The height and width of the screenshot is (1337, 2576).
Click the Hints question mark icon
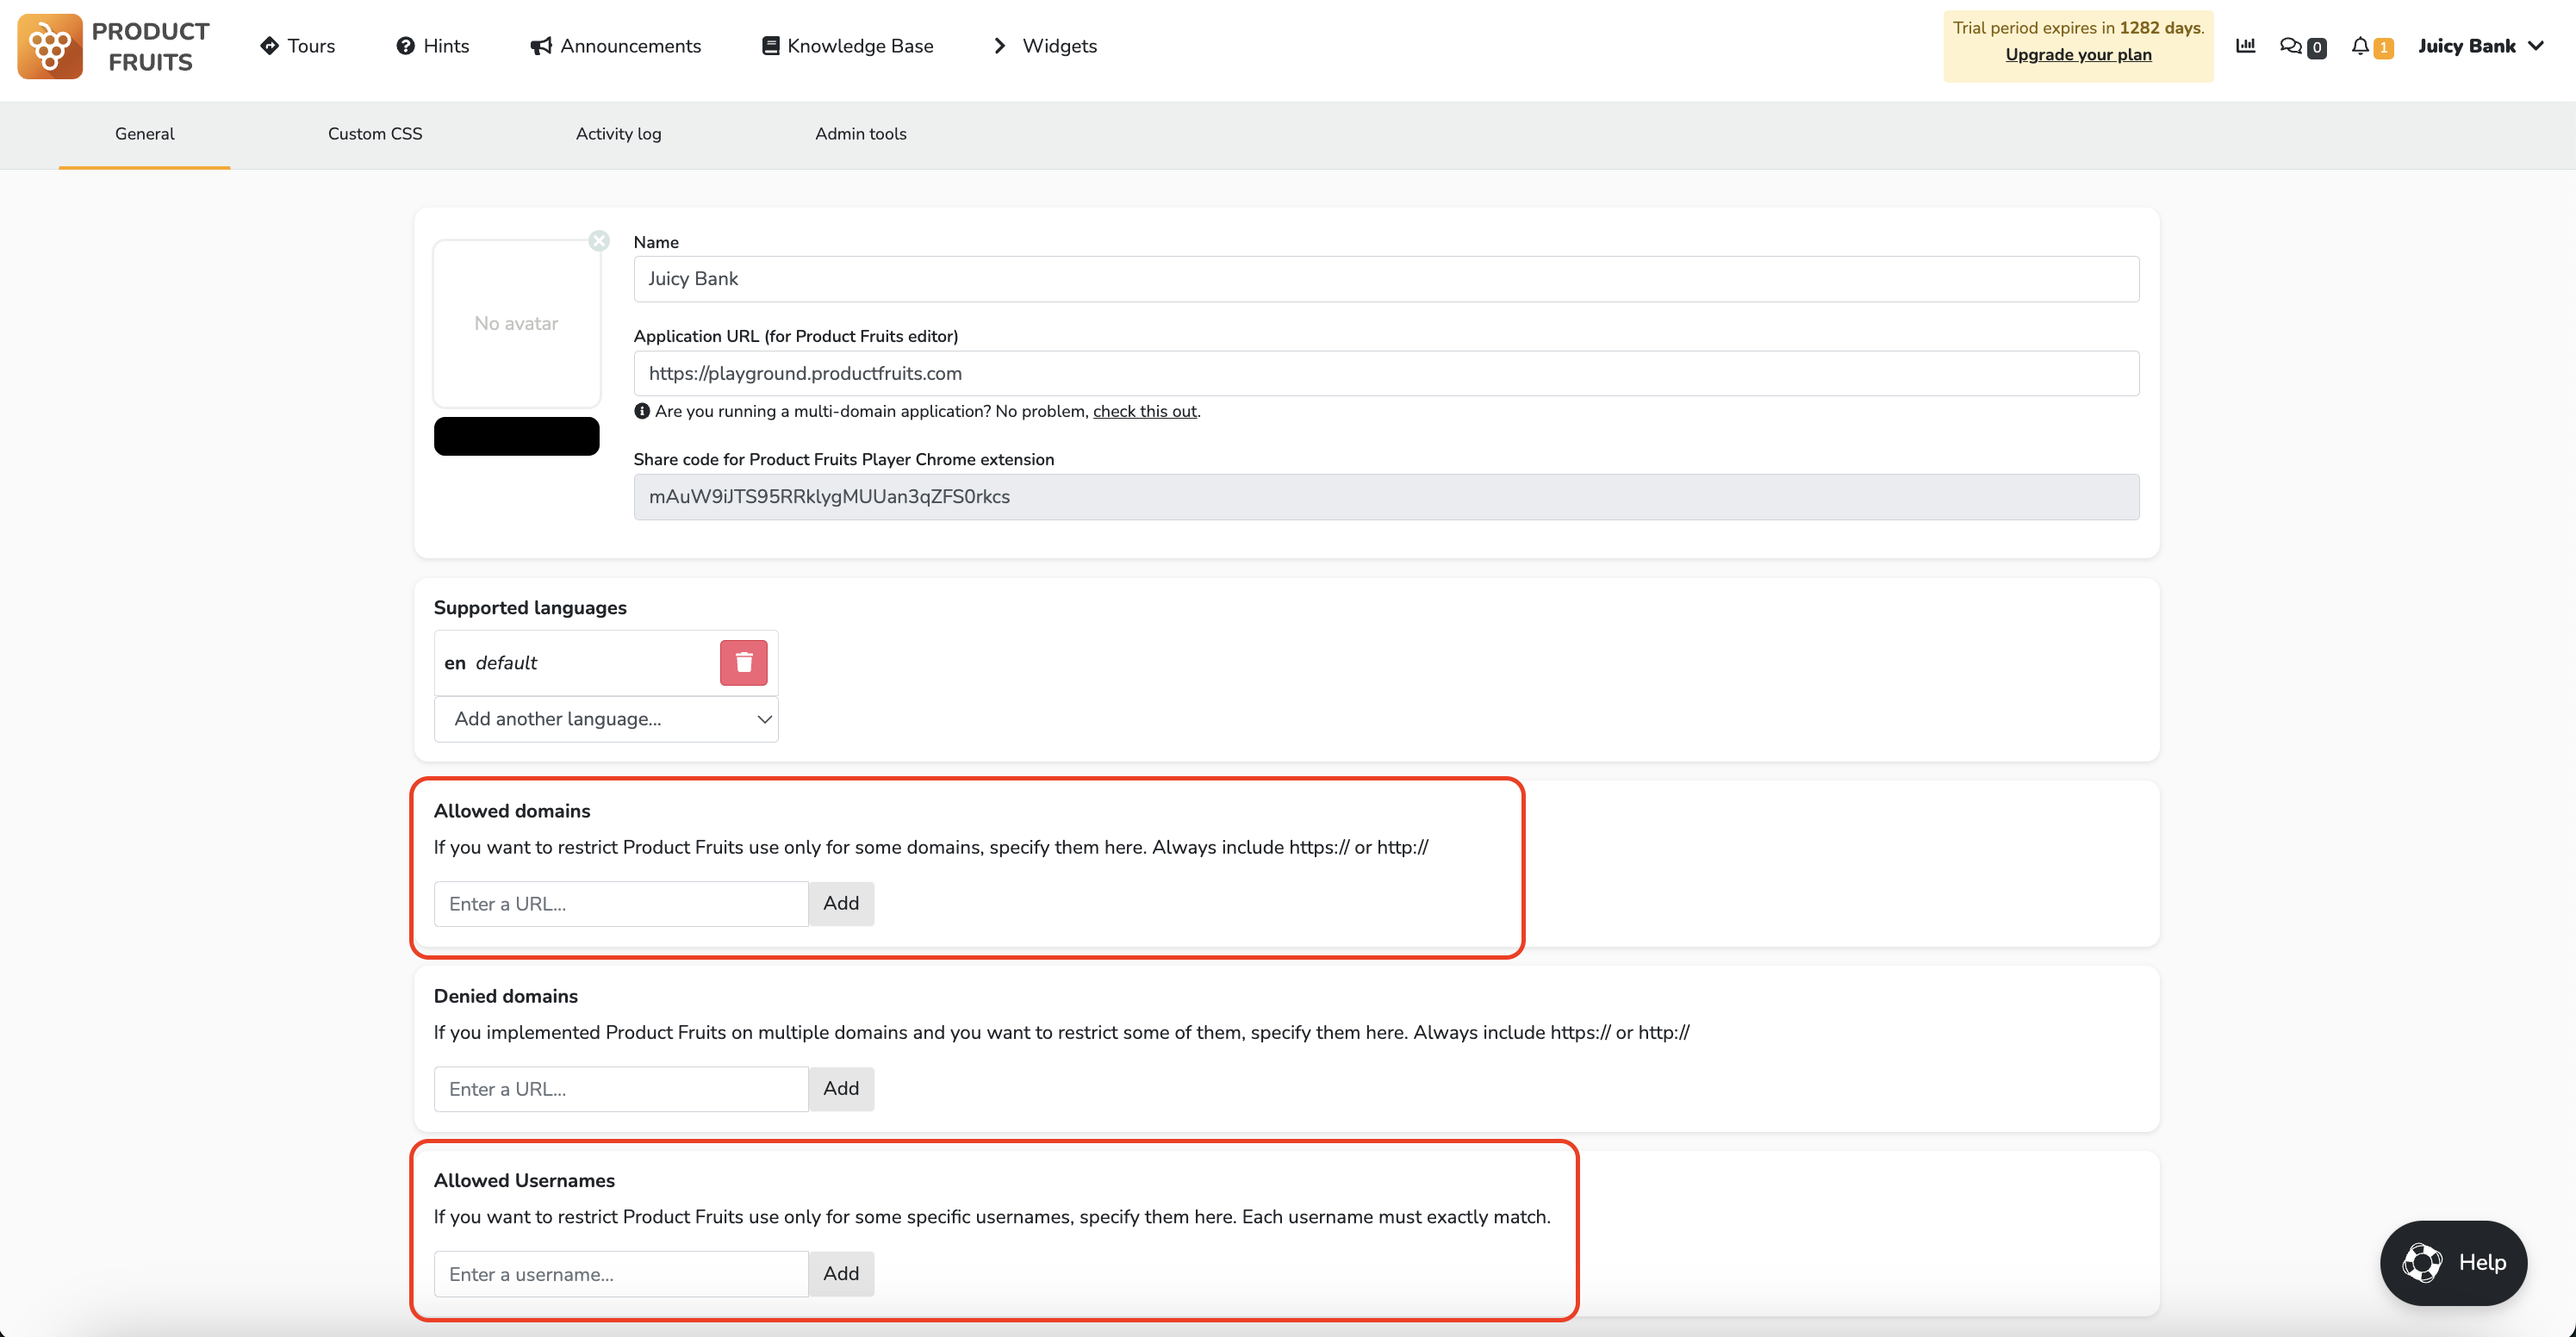tap(405, 46)
